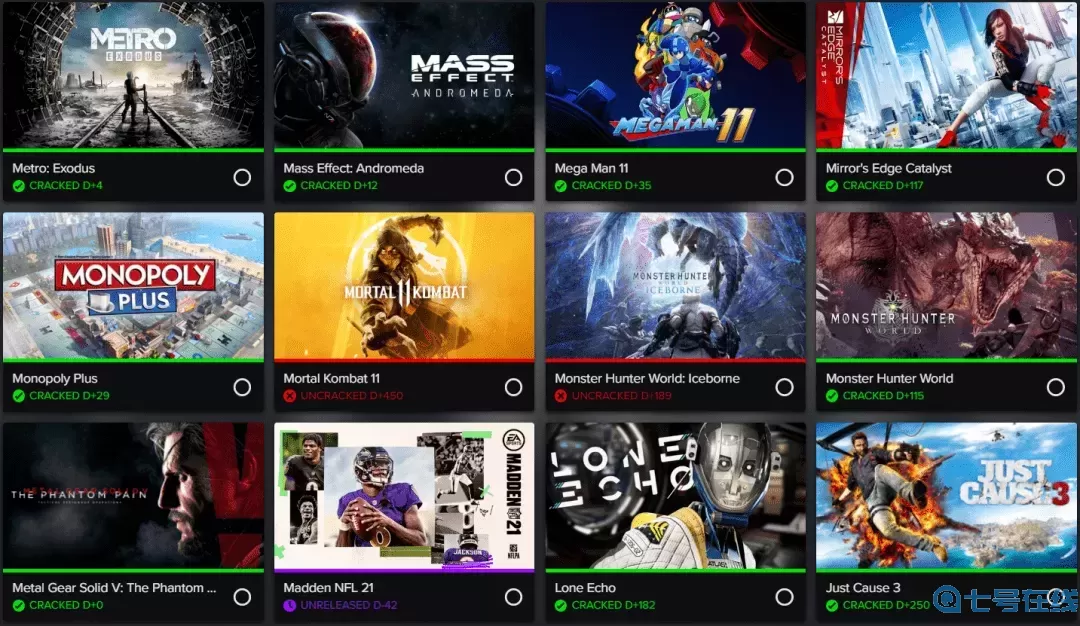This screenshot has height=626, width=1080.
Task: Click the green cracked checkmark icon under Metro: Exodus
Action: tap(19, 186)
